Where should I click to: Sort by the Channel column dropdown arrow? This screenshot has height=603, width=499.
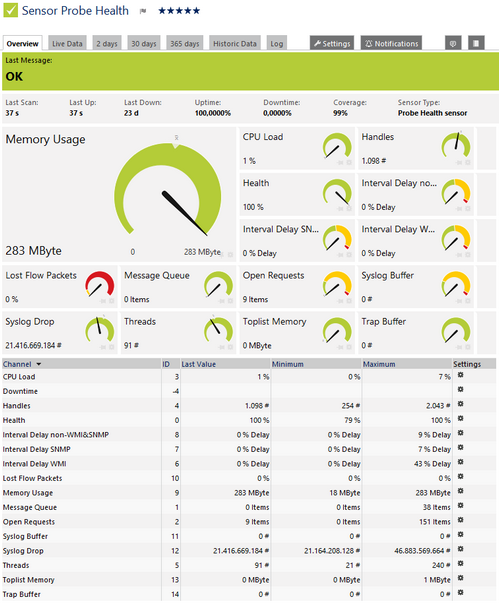click(38, 364)
